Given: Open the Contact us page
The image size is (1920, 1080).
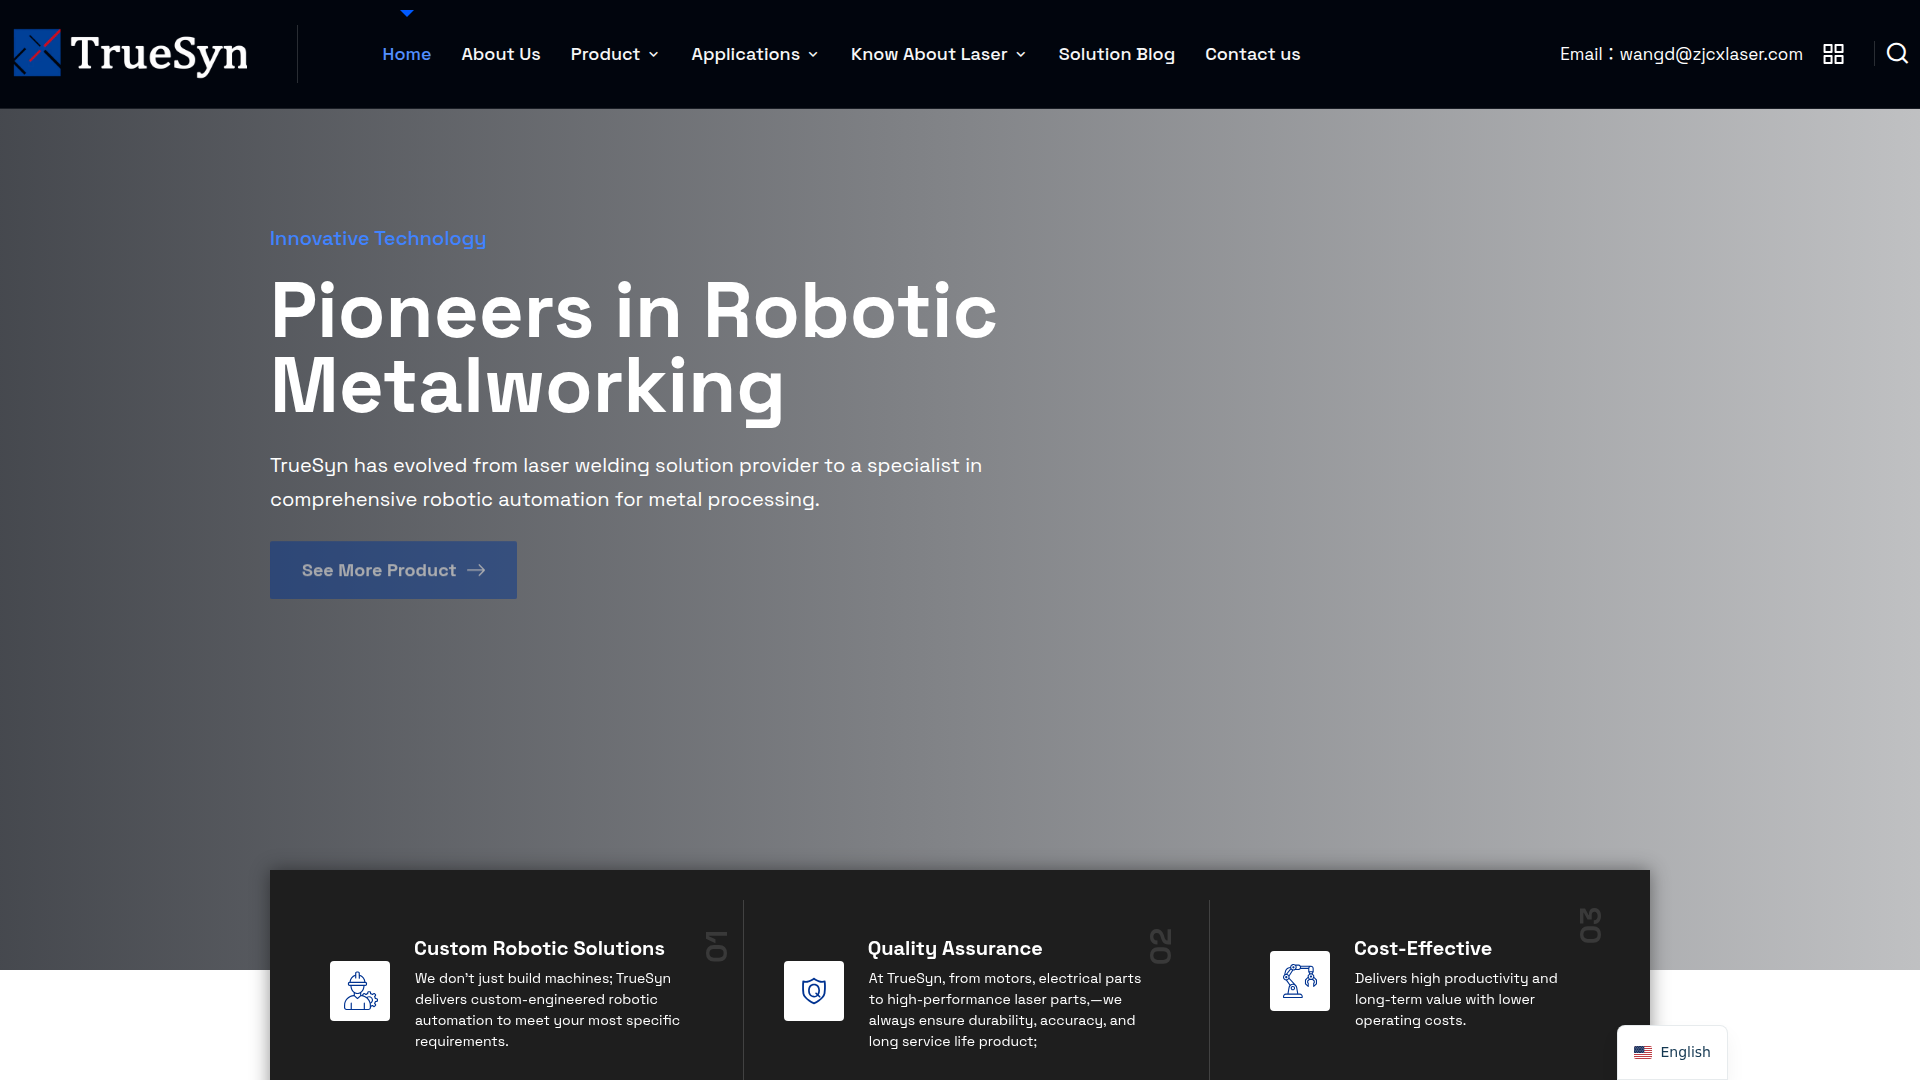Looking at the screenshot, I should tap(1252, 54).
